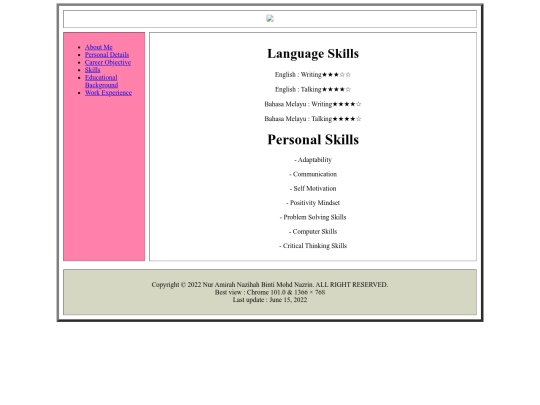Go to Personal Details page

pos(107,55)
